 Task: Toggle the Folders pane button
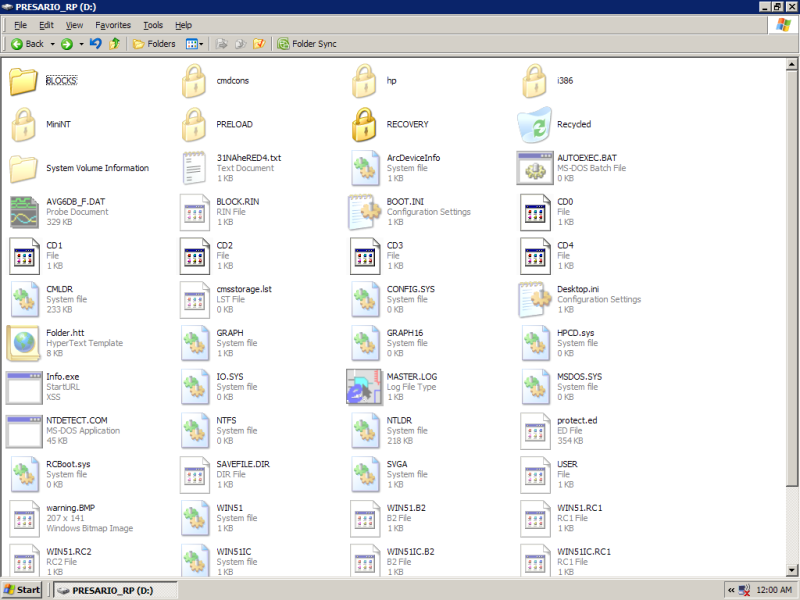(x=154, y=44)
